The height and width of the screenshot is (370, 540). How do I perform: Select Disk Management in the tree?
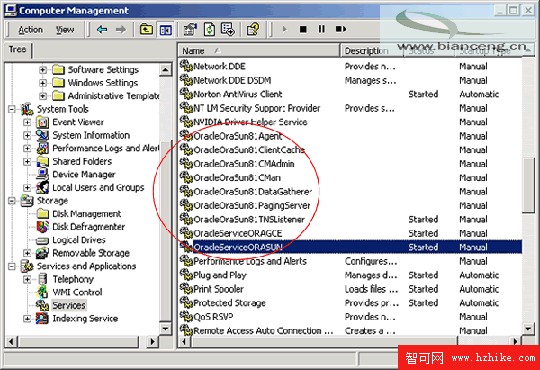[86, 214]
